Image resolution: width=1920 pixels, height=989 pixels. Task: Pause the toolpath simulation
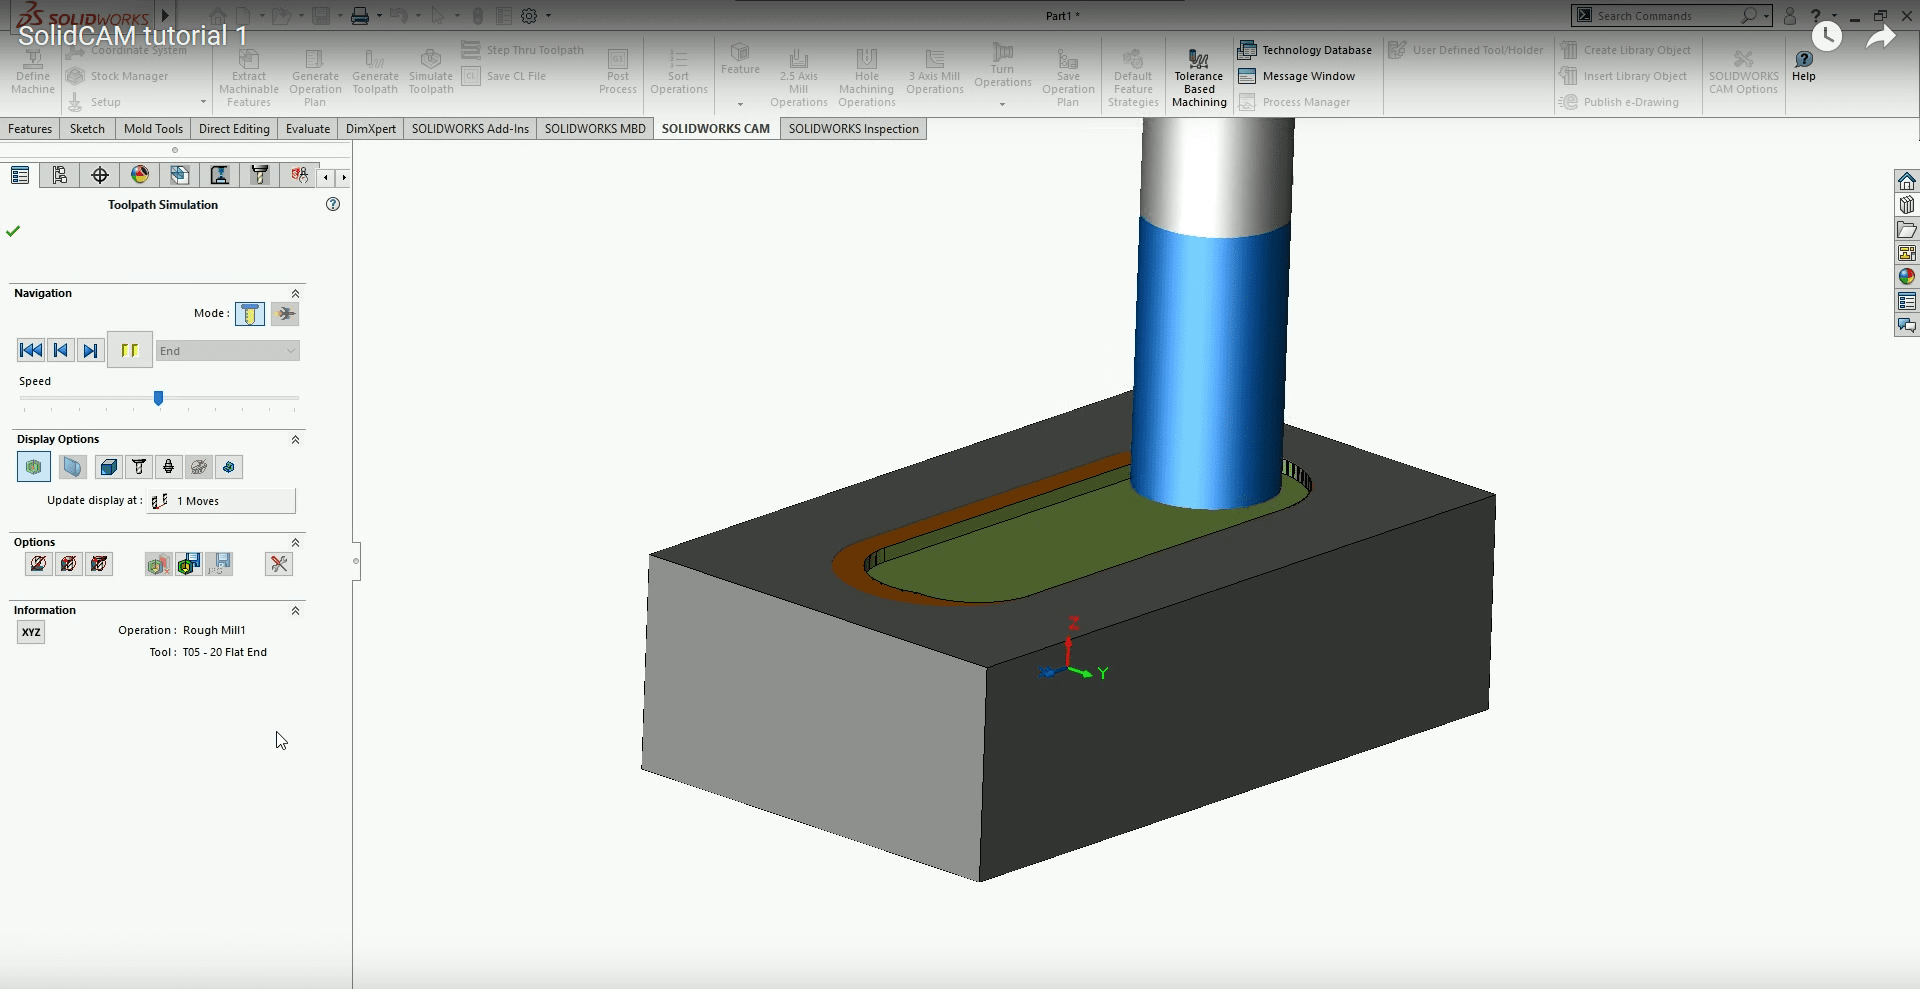point(129,350)
